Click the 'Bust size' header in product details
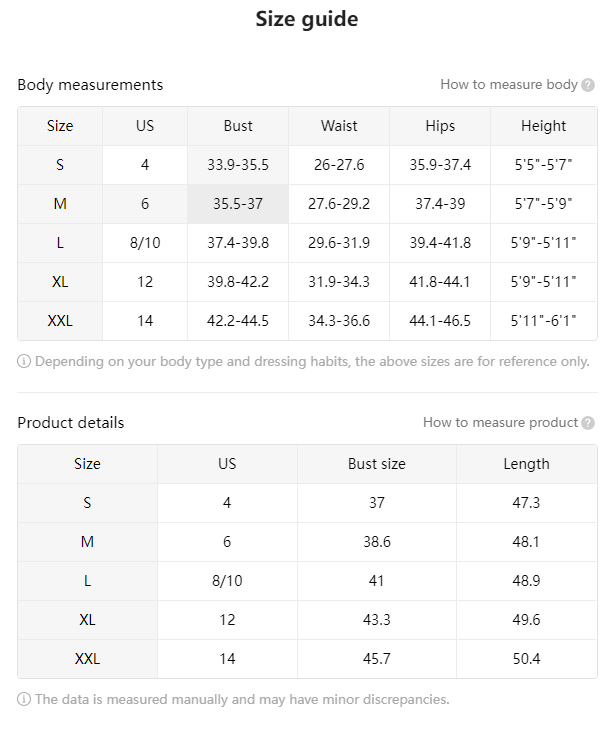This screenshot has height=741, width=611. point(377,464)
